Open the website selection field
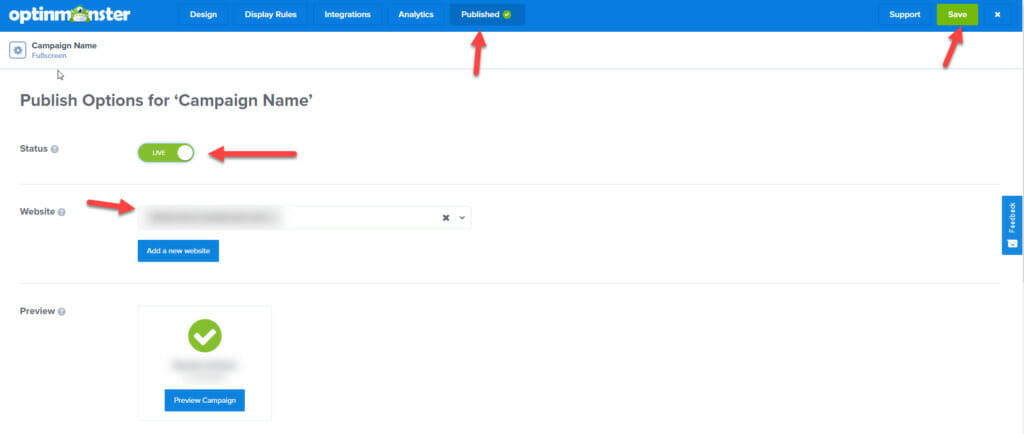 (304, 218)
